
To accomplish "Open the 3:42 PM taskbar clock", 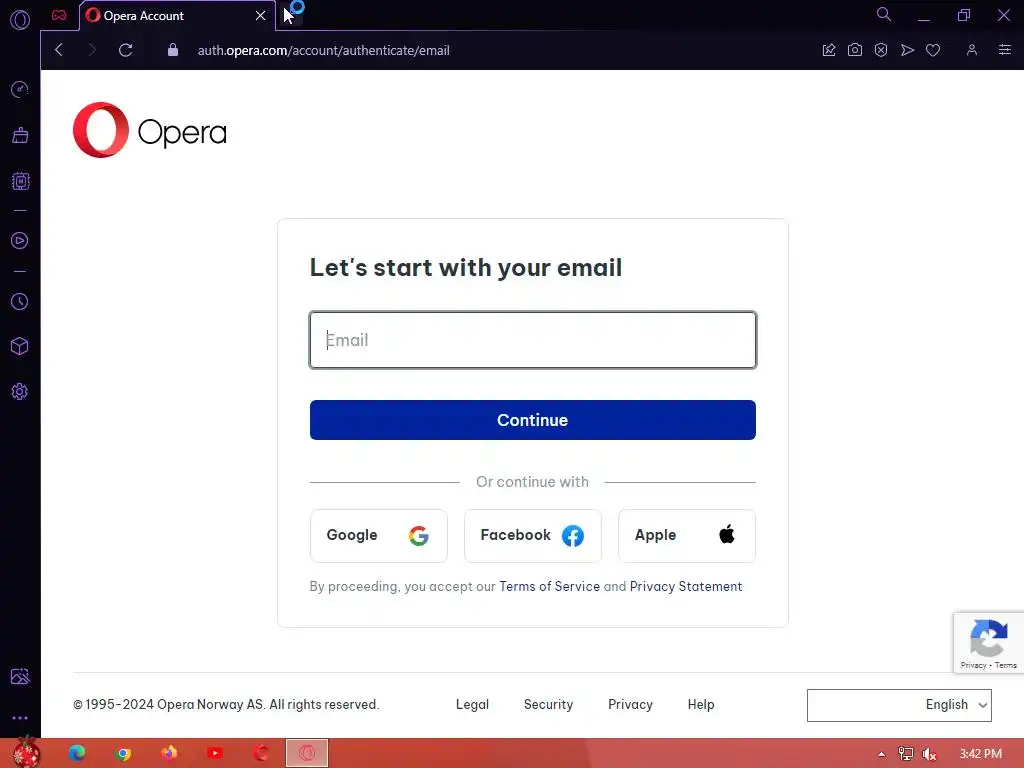I will (980, 754).
